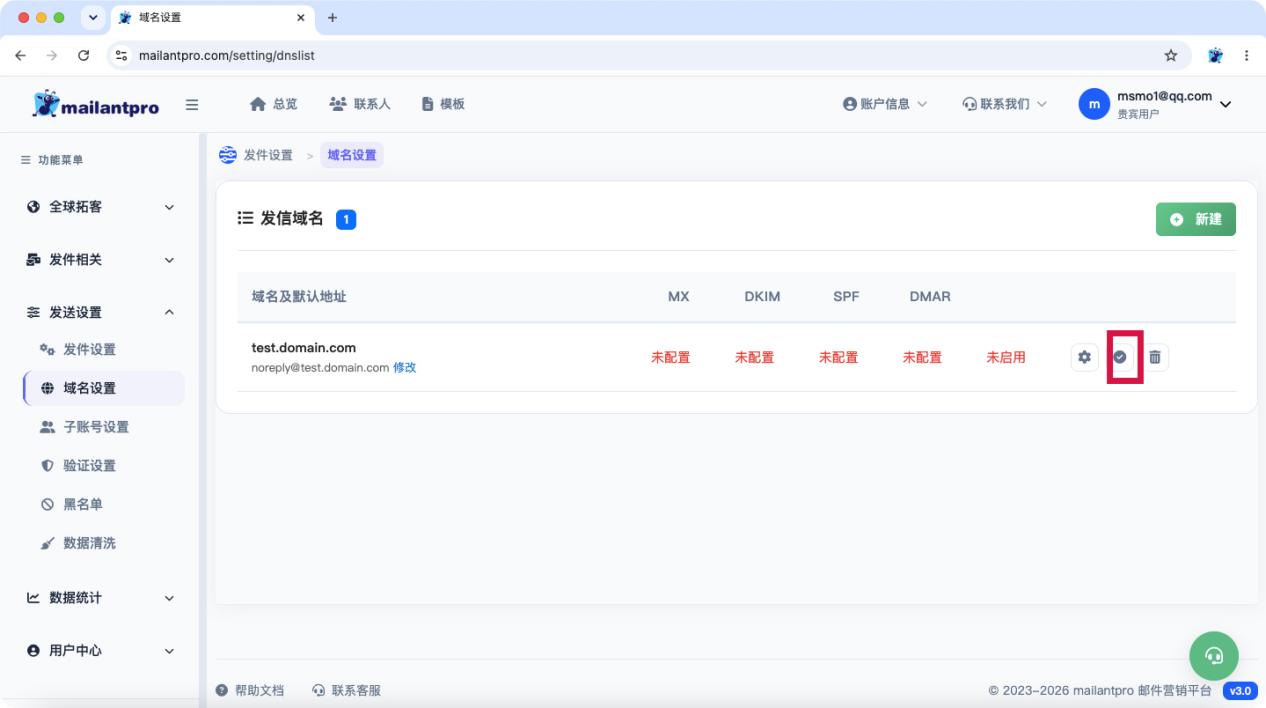The width and height of the screenshot is (1266, 708).
Task: Click SPF status 未配置
Action: click(838, 357)
